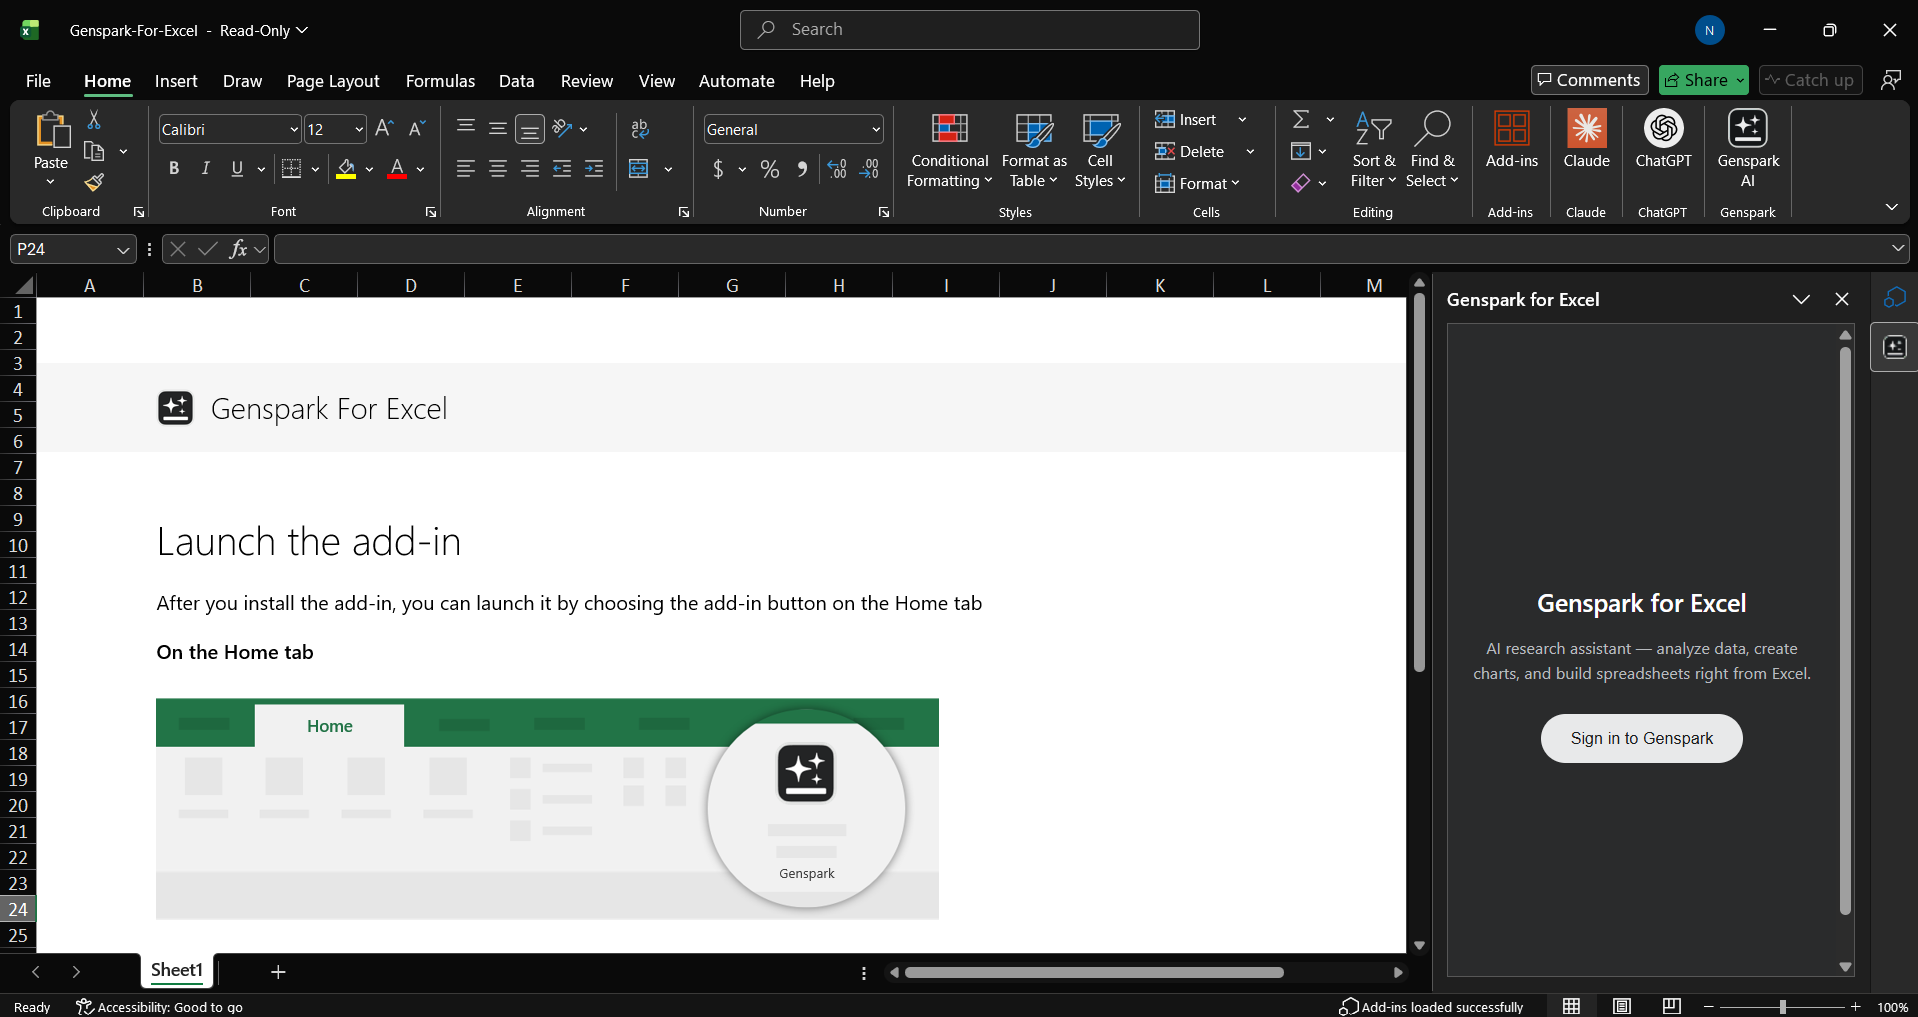The image size is (1918, 1017).
Task: Click the Insert cells button
Action: click(1186, 120)
